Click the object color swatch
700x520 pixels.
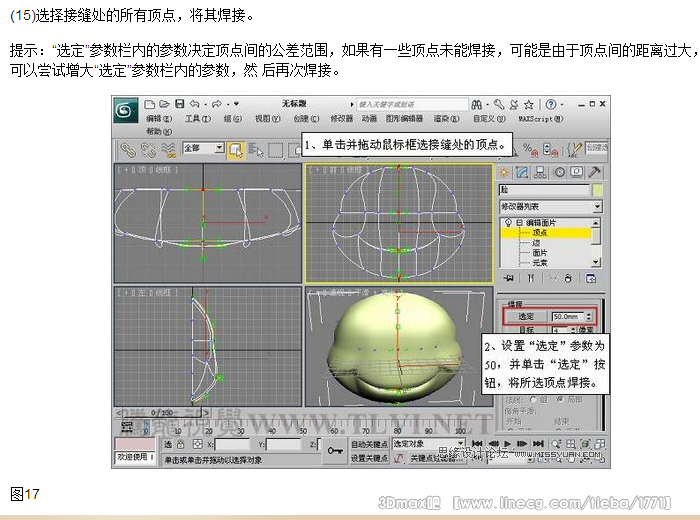(x=597, y=190)
